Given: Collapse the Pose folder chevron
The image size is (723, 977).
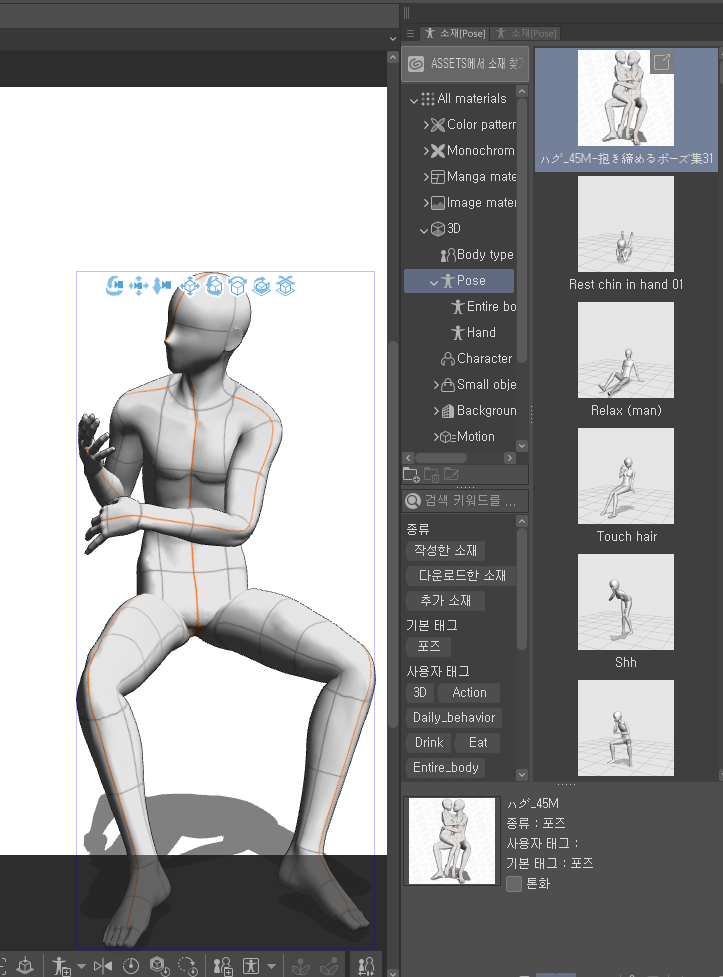Looking at the screenshot, I should 434,282.
